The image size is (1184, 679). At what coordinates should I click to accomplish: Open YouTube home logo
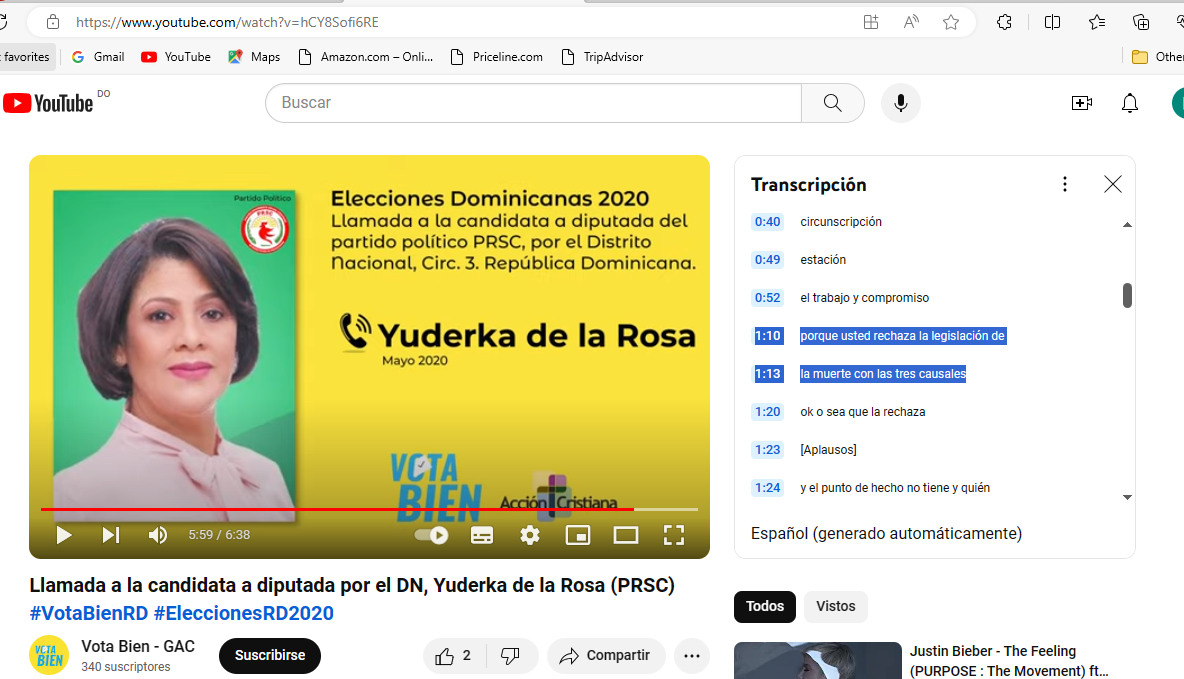click(x=48, y=103)
